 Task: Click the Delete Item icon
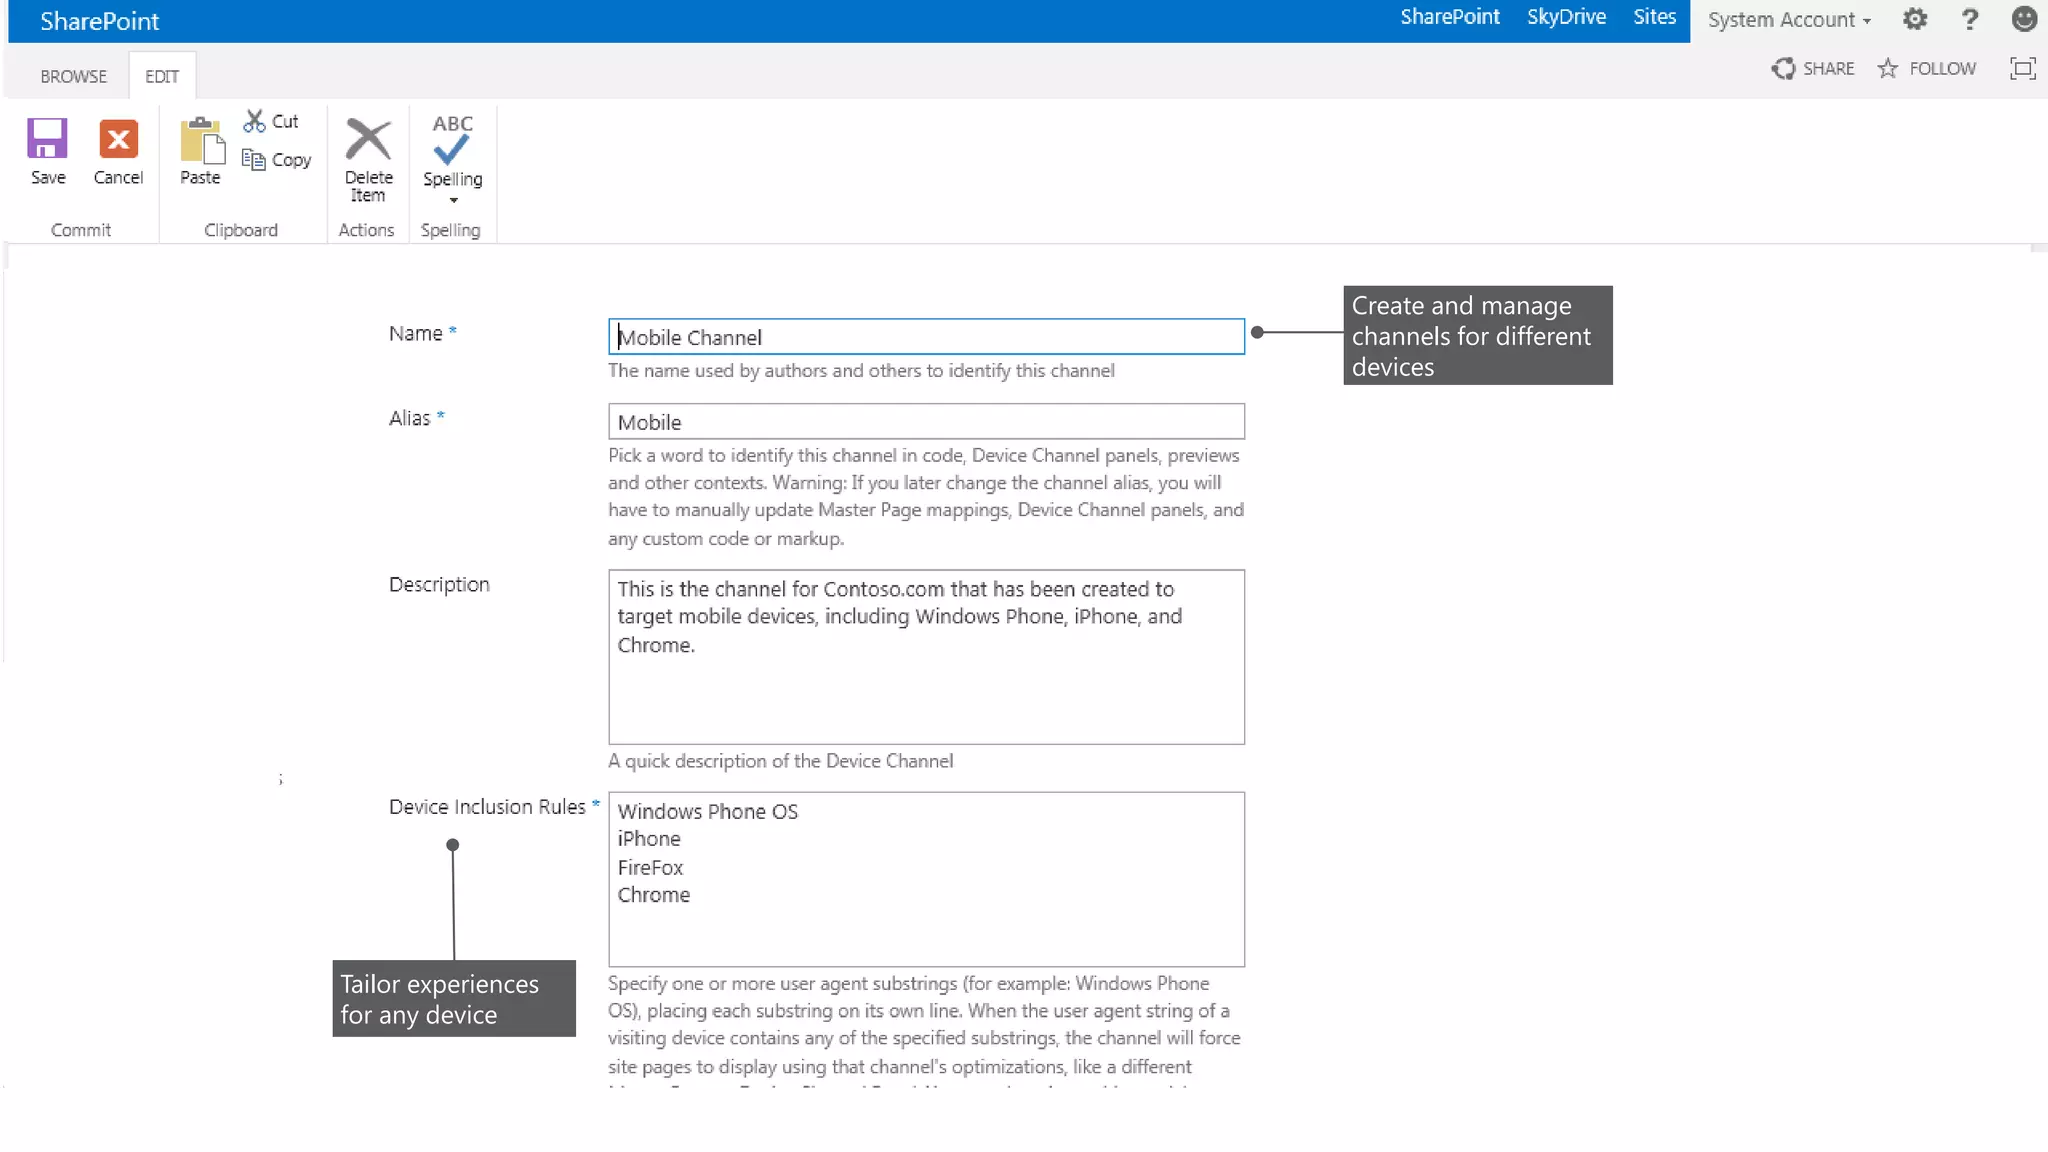[368, 139]
